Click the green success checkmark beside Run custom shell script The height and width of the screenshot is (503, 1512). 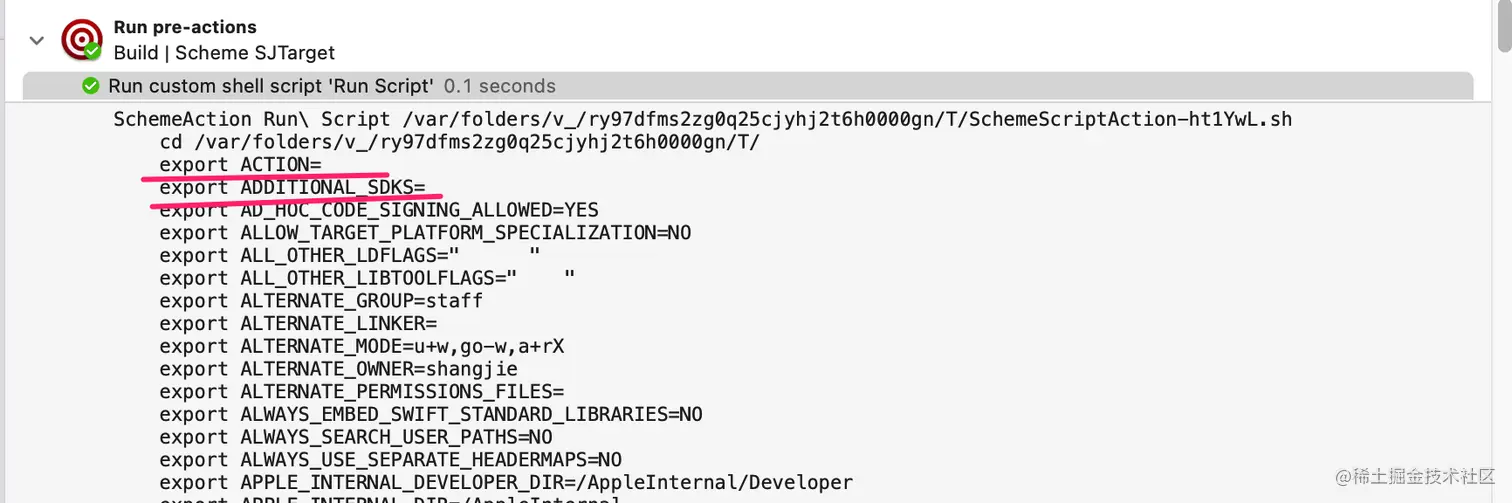(91, 86)
